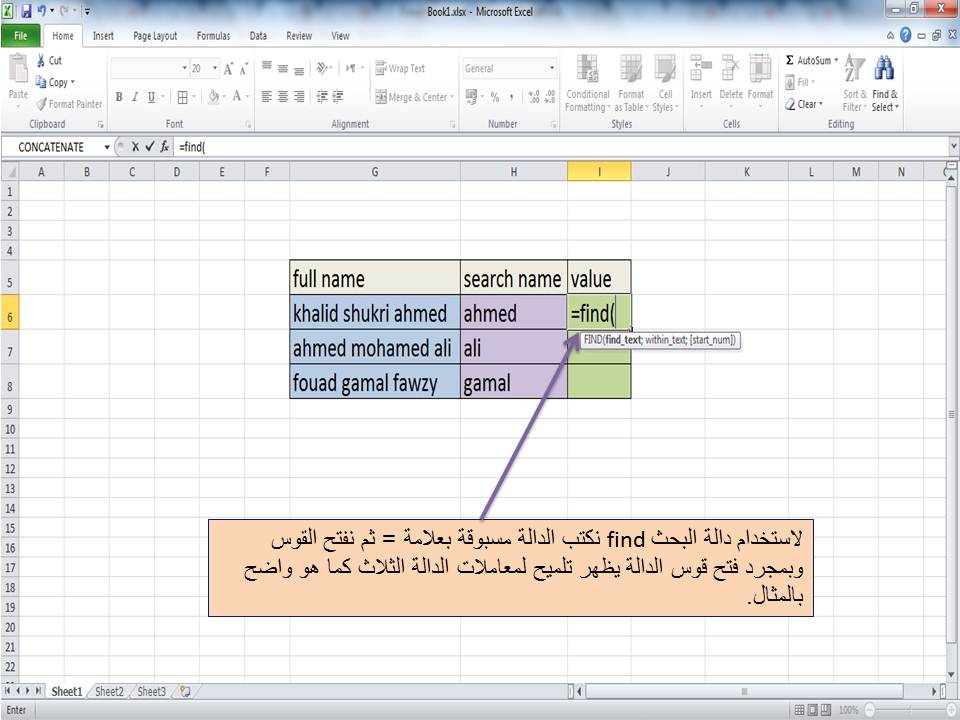960x720 pixels.
Task: Click the insert new worksheet icon
Action: pos(184,691)
